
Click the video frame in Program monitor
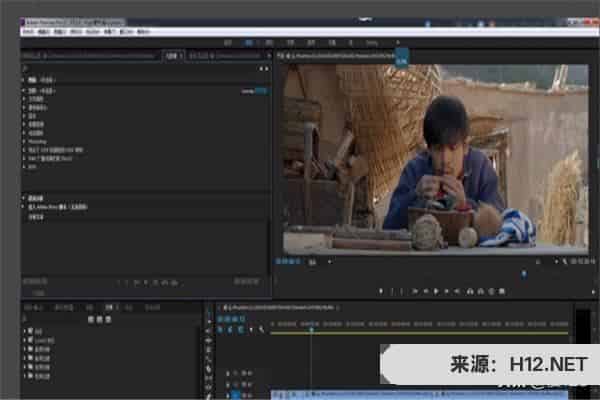[435, 159]
